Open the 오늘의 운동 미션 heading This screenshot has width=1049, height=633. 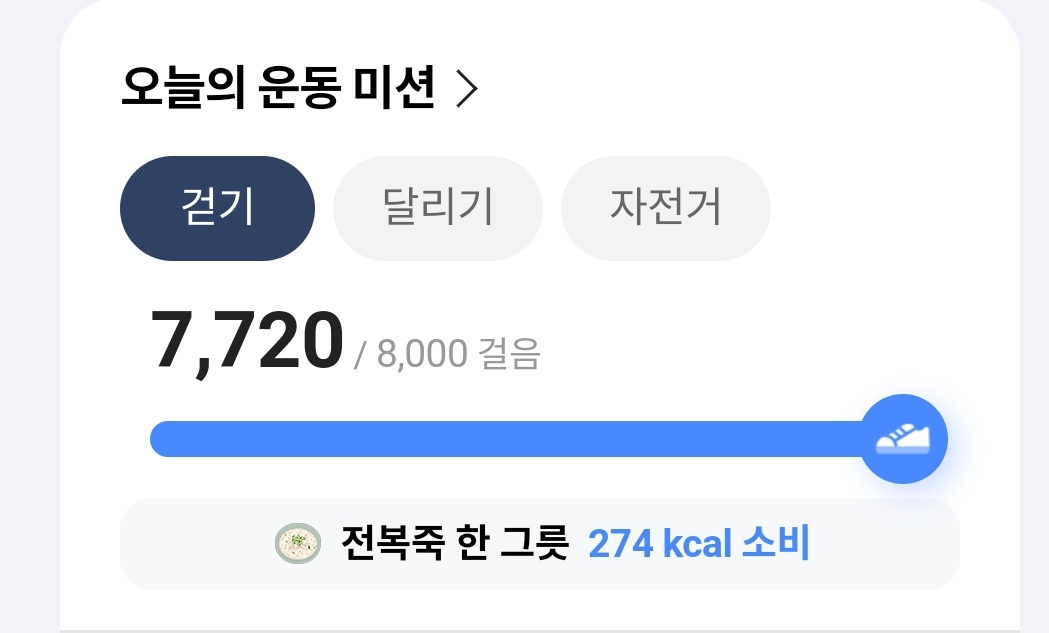coord(278,91)
